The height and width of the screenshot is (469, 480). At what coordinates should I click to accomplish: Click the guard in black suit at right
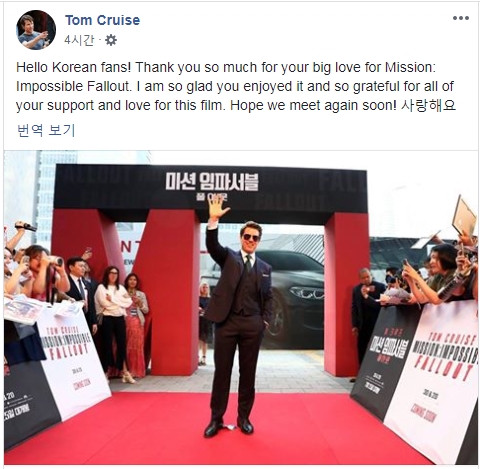point(366,317)
